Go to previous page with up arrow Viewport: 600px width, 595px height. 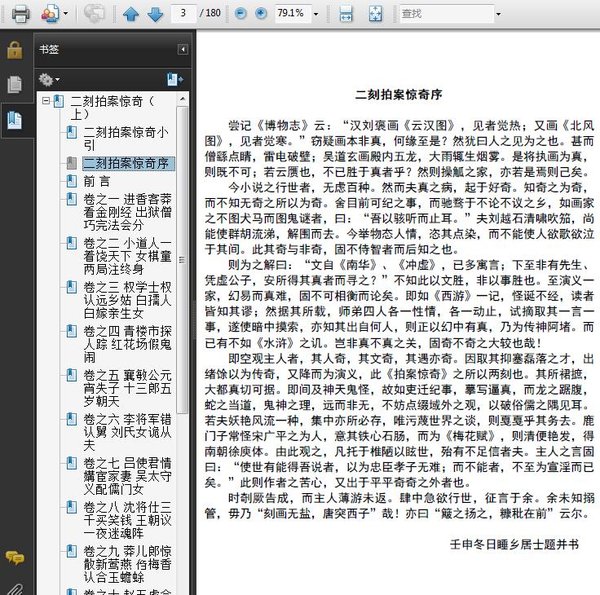tap(131, 14)
